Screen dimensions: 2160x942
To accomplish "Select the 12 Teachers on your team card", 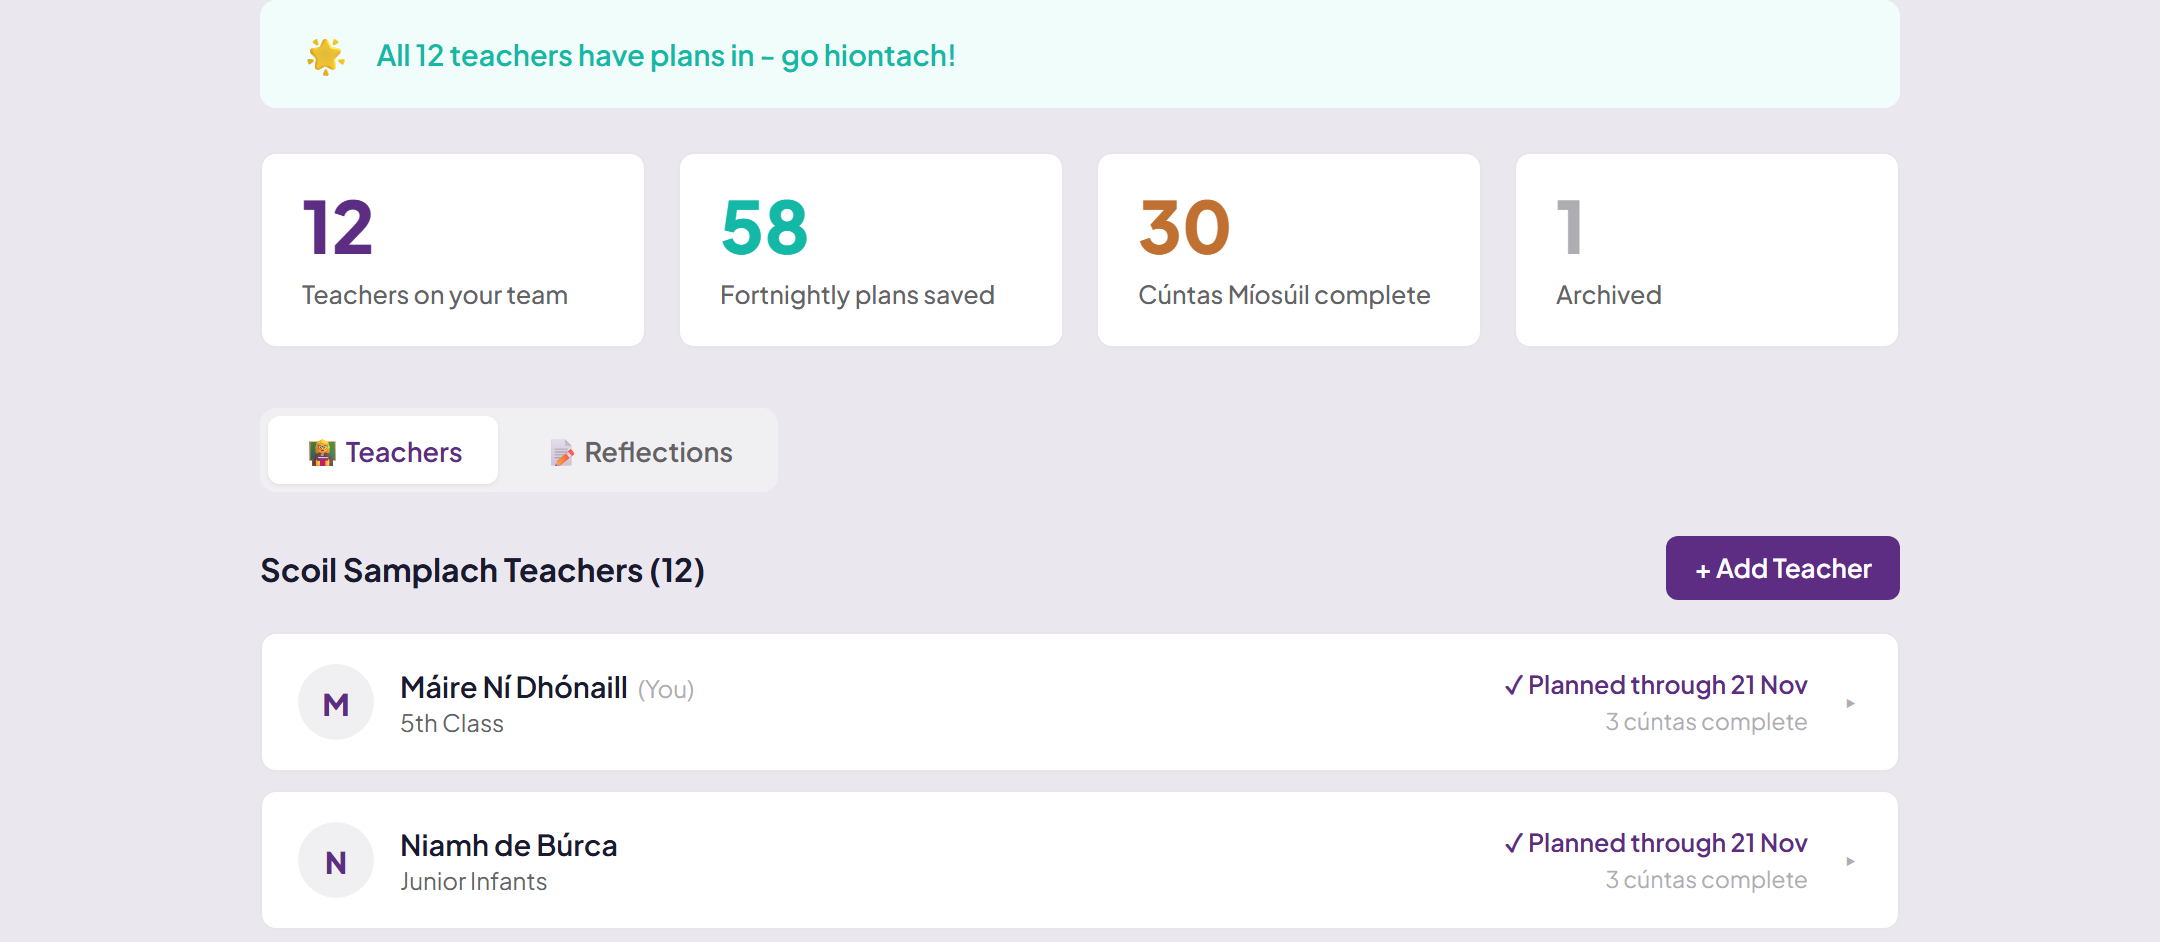I will [x=453, y=250].
